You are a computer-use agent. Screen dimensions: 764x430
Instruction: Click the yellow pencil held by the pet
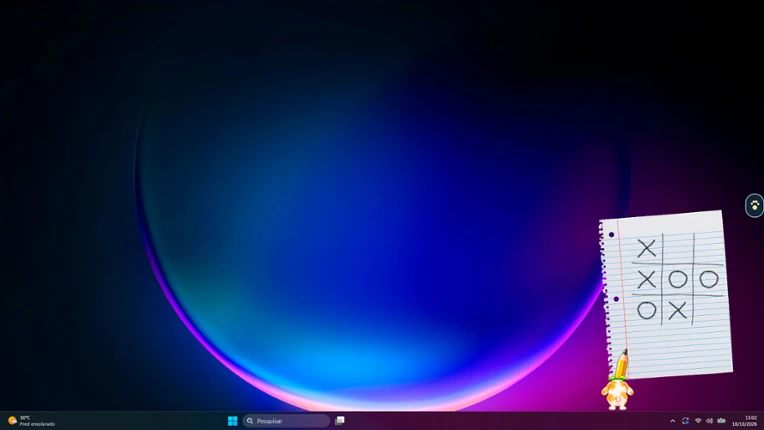pos(621,364)
